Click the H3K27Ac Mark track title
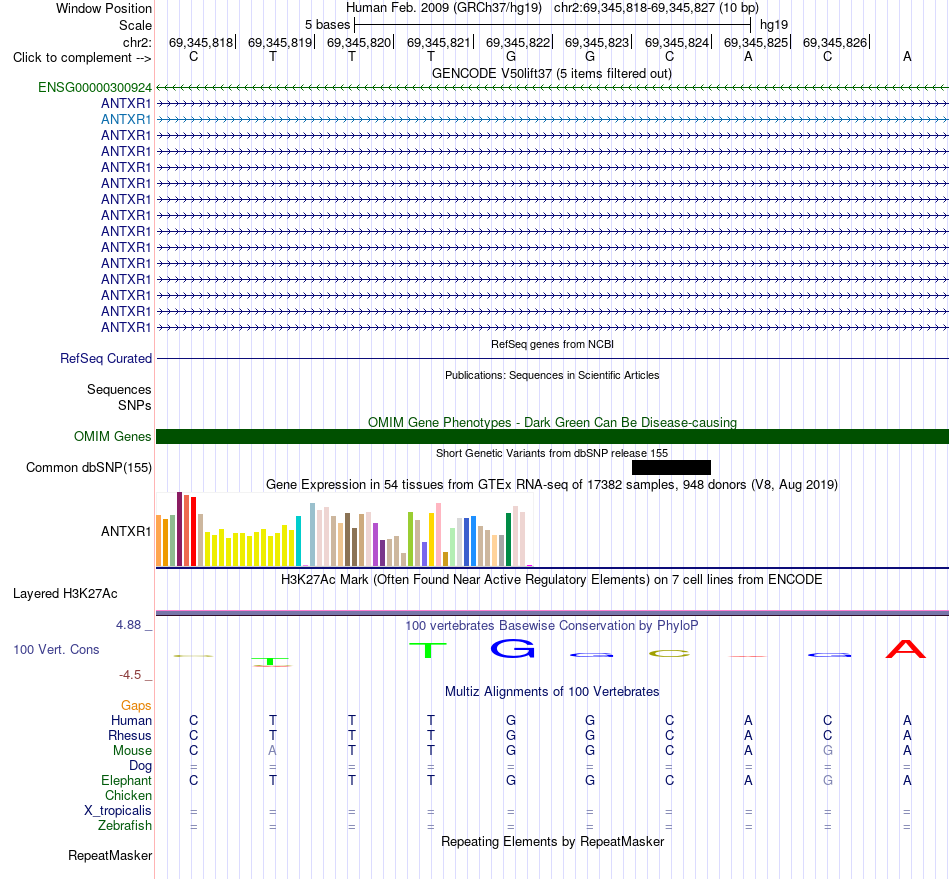This screenshot has width=950, height=879. click(x=552, y=579)
